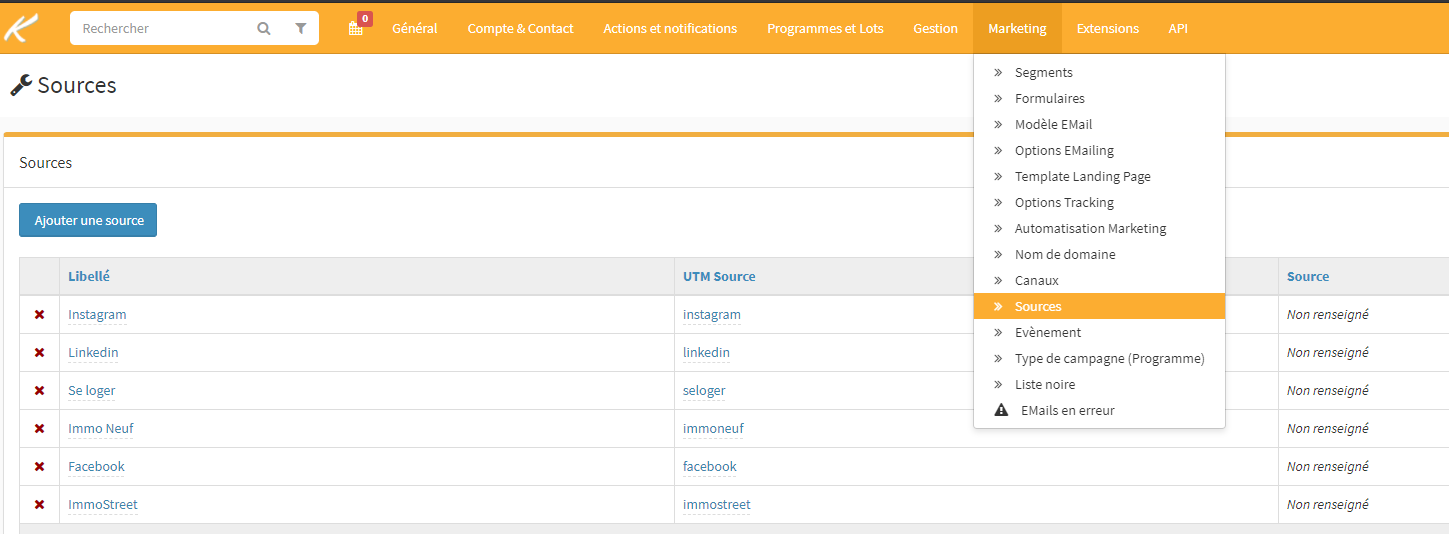Sort by the Source column header
The width and height of the screenshot is (1449, 534).
coord(1308,277)
